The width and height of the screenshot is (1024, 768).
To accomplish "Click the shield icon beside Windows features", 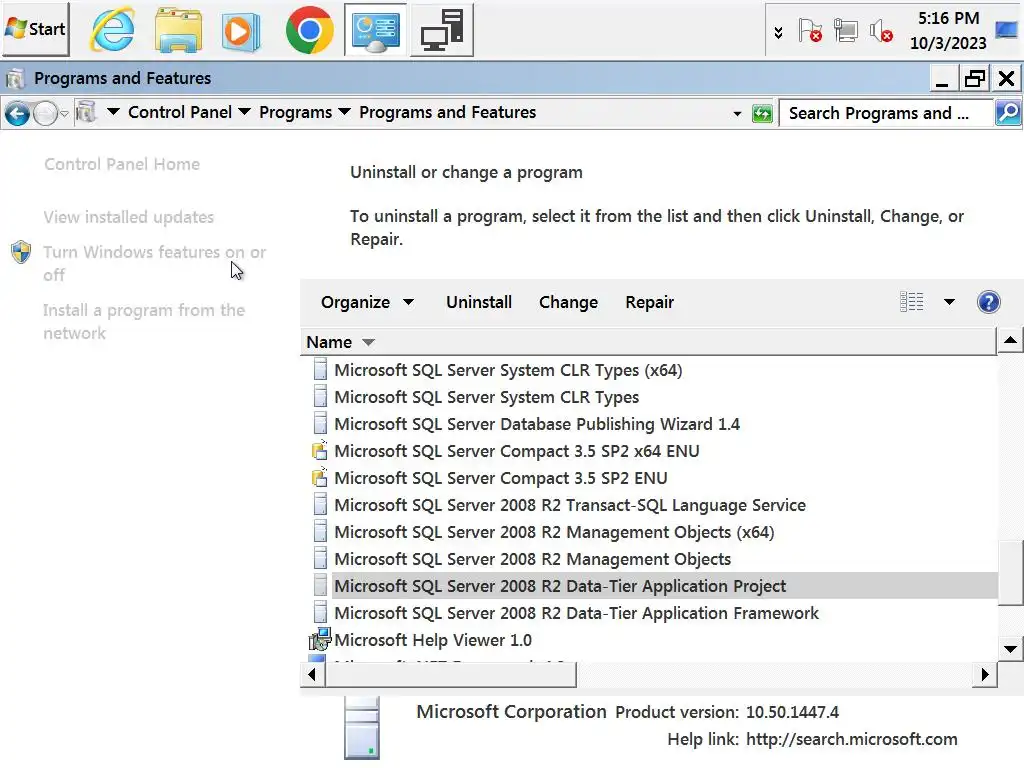I will 21,252.
